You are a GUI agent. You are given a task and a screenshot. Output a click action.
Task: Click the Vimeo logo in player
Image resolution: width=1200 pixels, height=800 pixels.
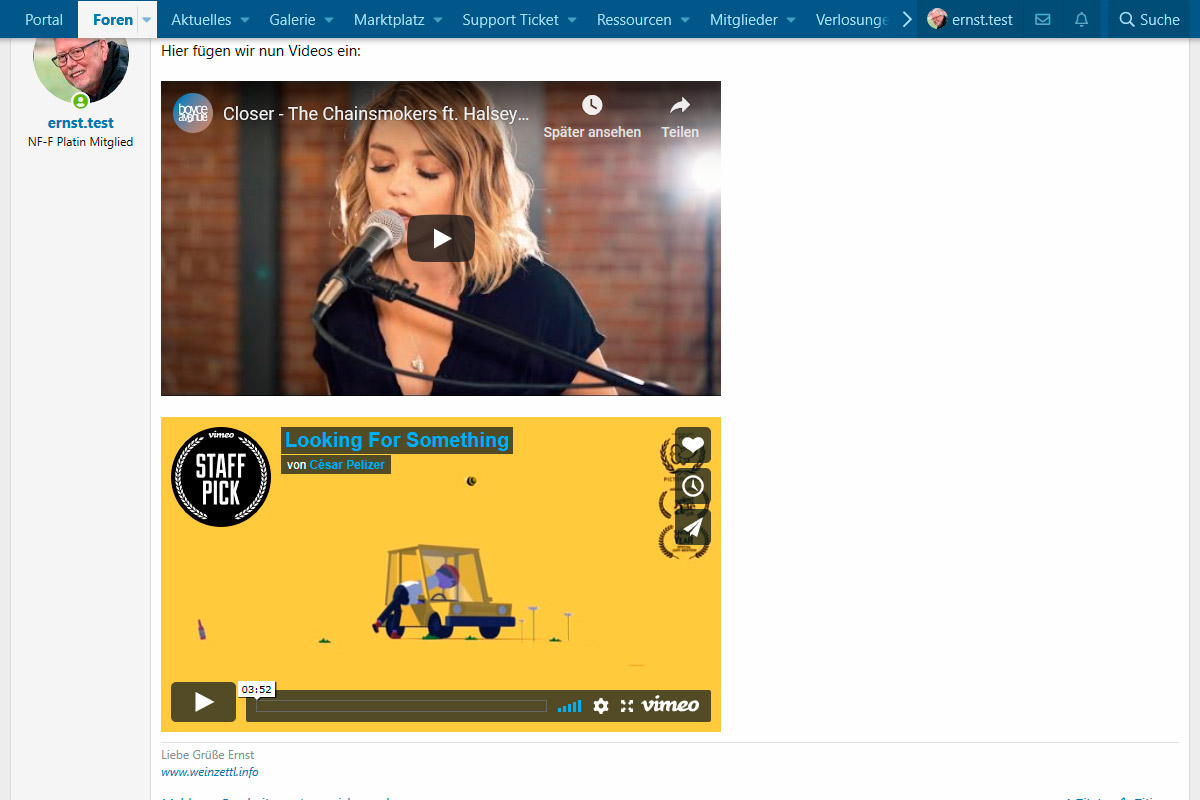(670, 705)
